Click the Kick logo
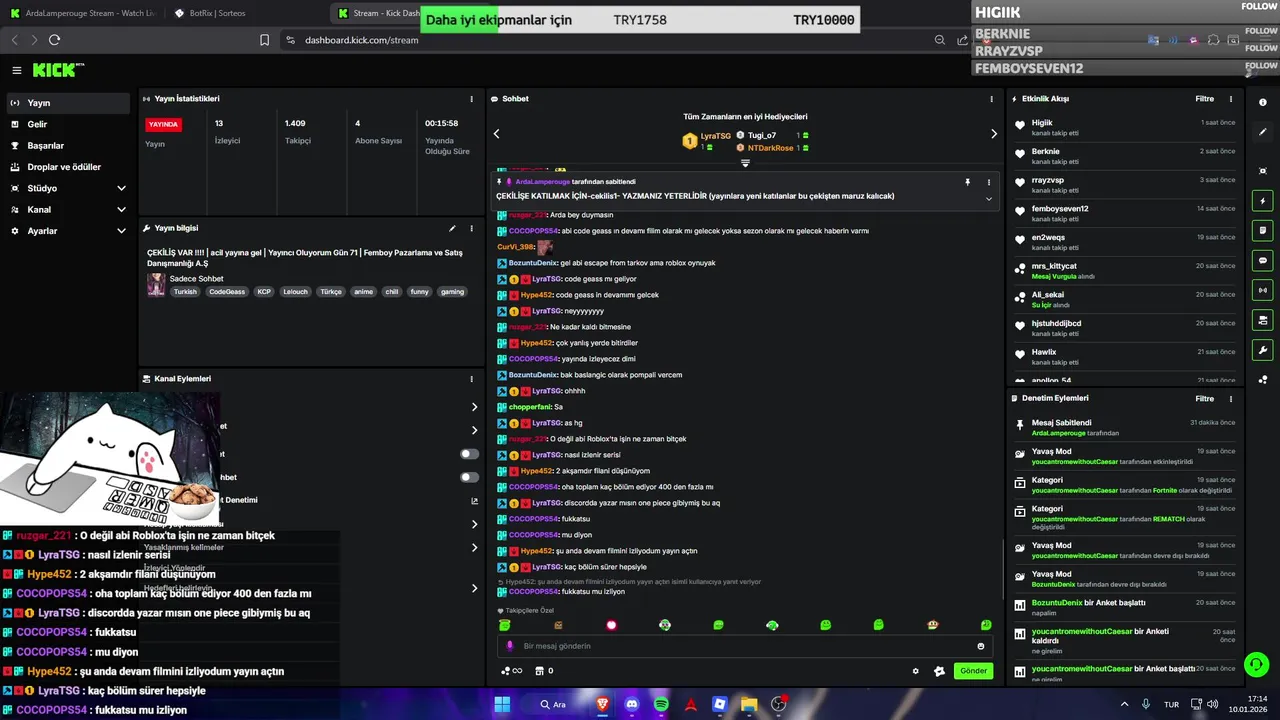The image size is (1280, 720). point(57,70)
